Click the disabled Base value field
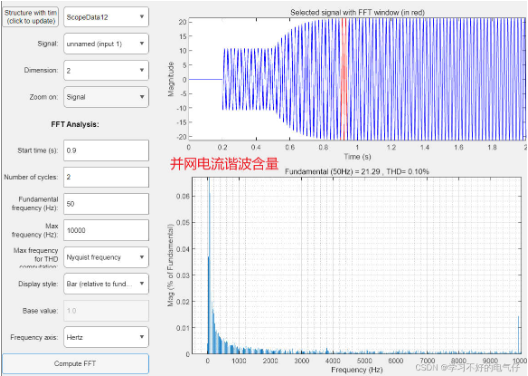528x376 pixels. (106, 310)
